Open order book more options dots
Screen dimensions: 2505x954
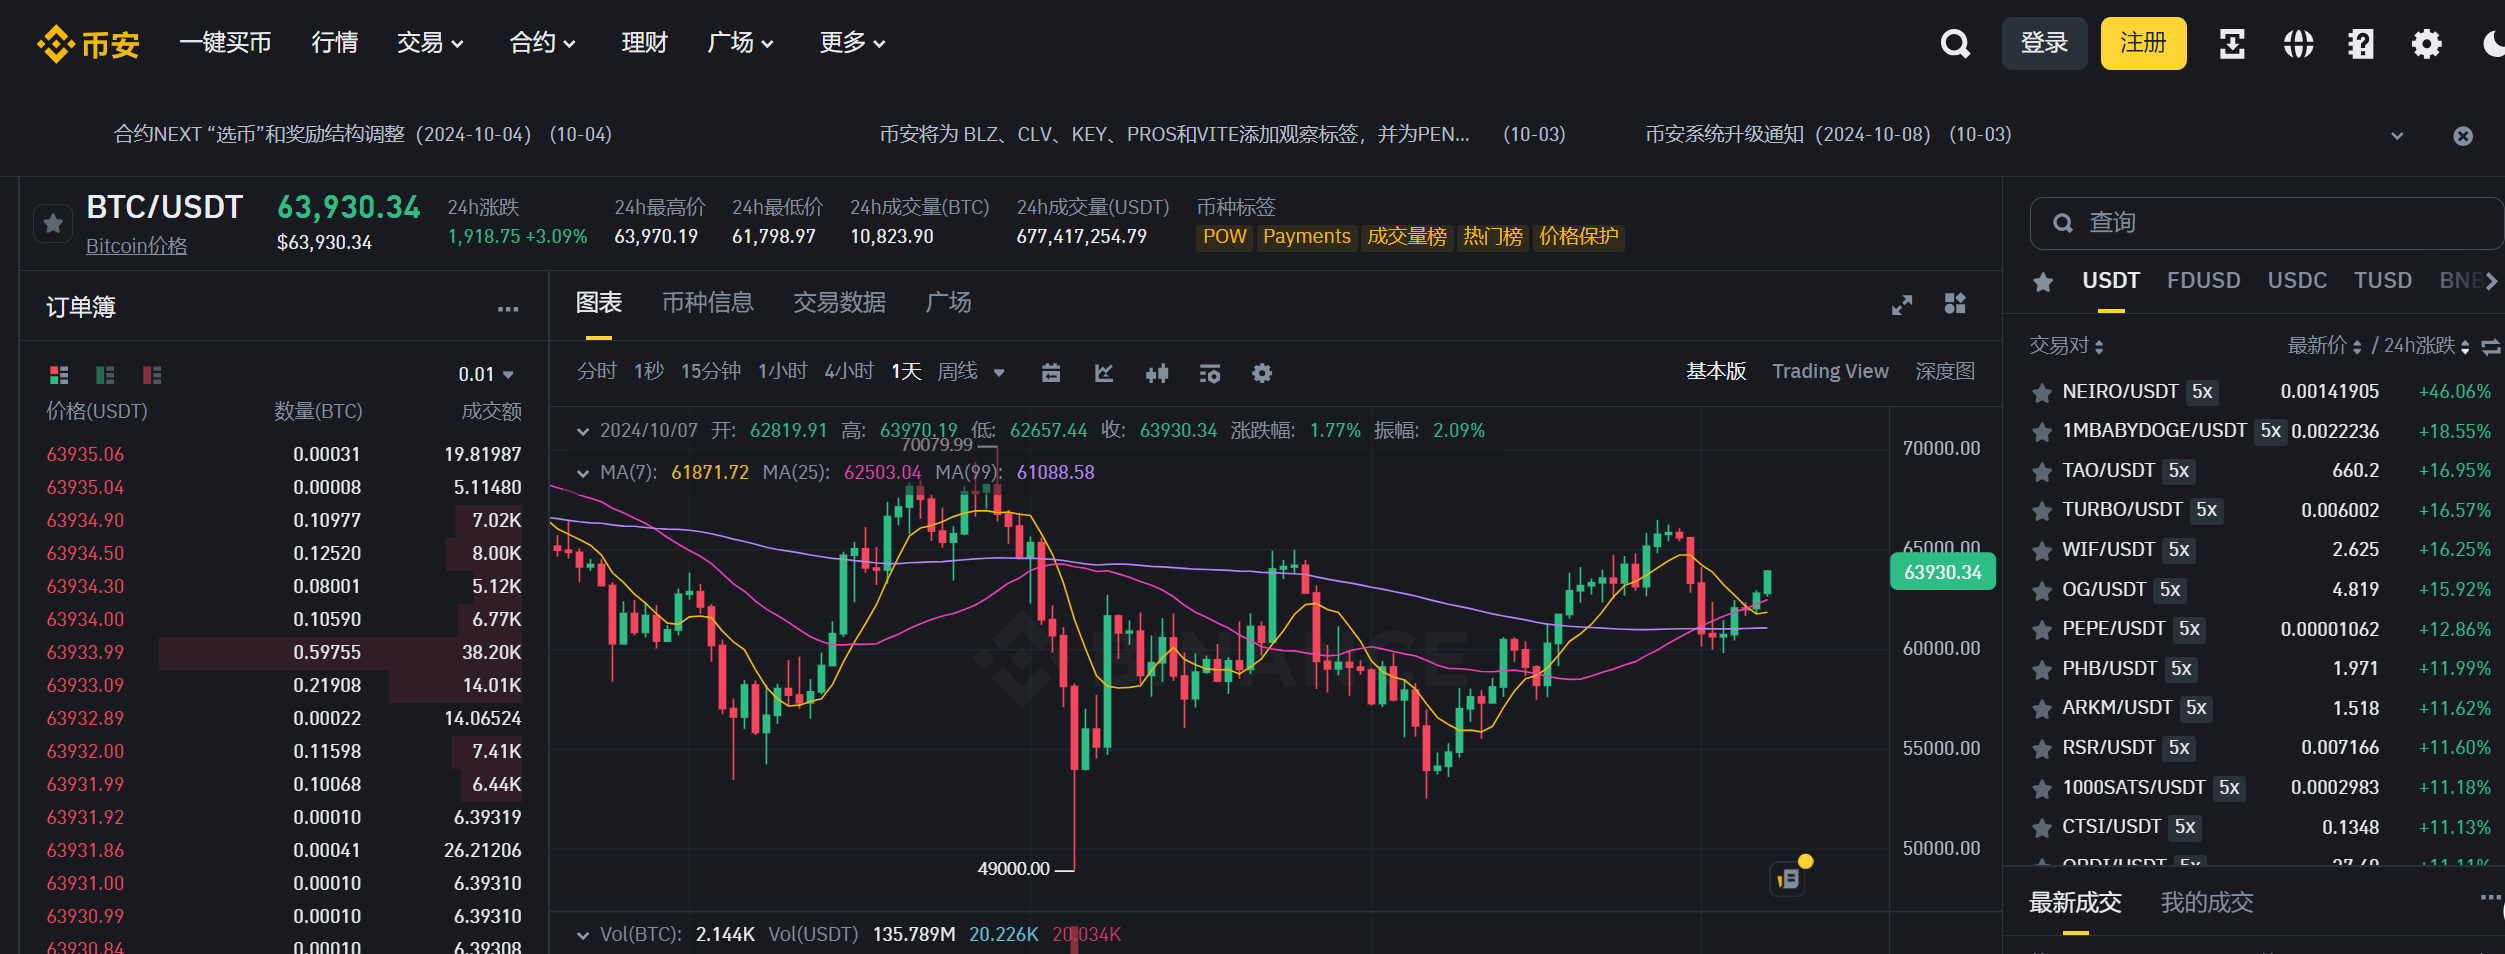508,309
